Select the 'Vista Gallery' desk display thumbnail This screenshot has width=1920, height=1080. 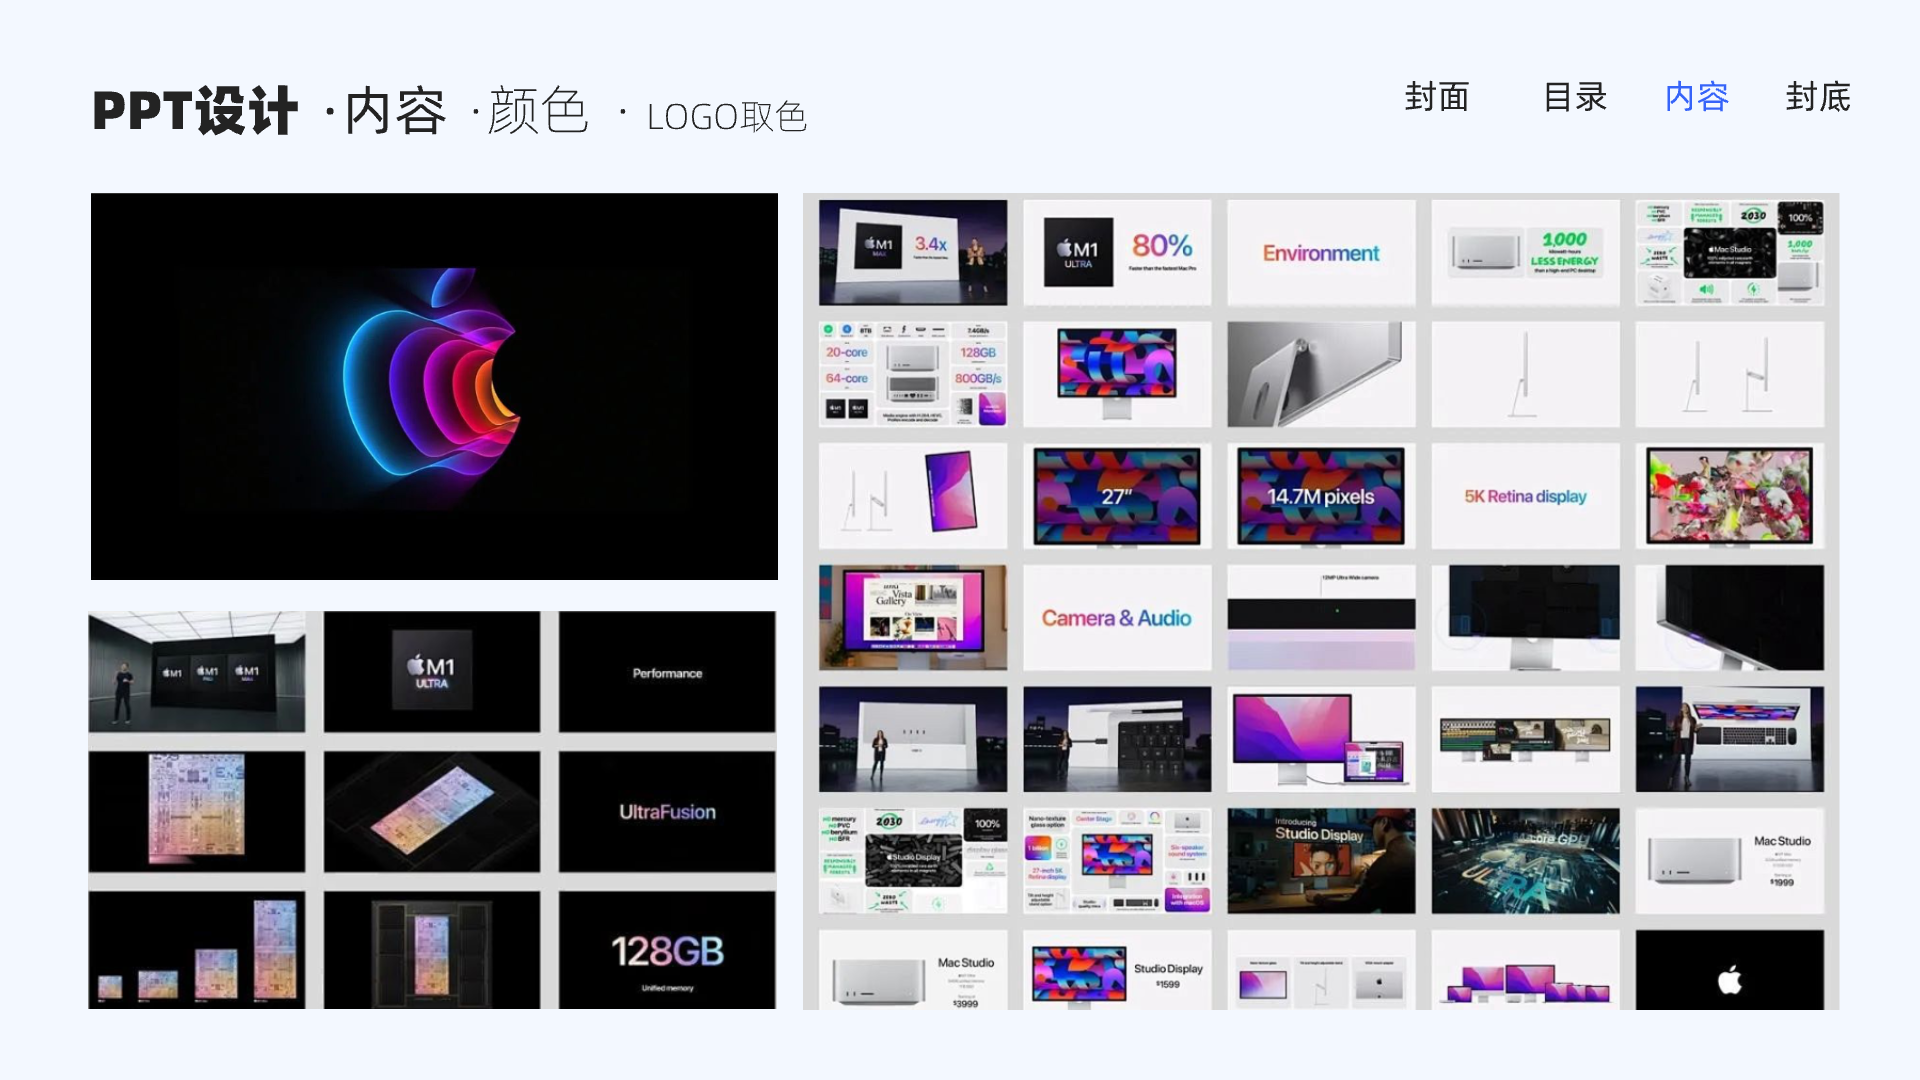[913, 618]
